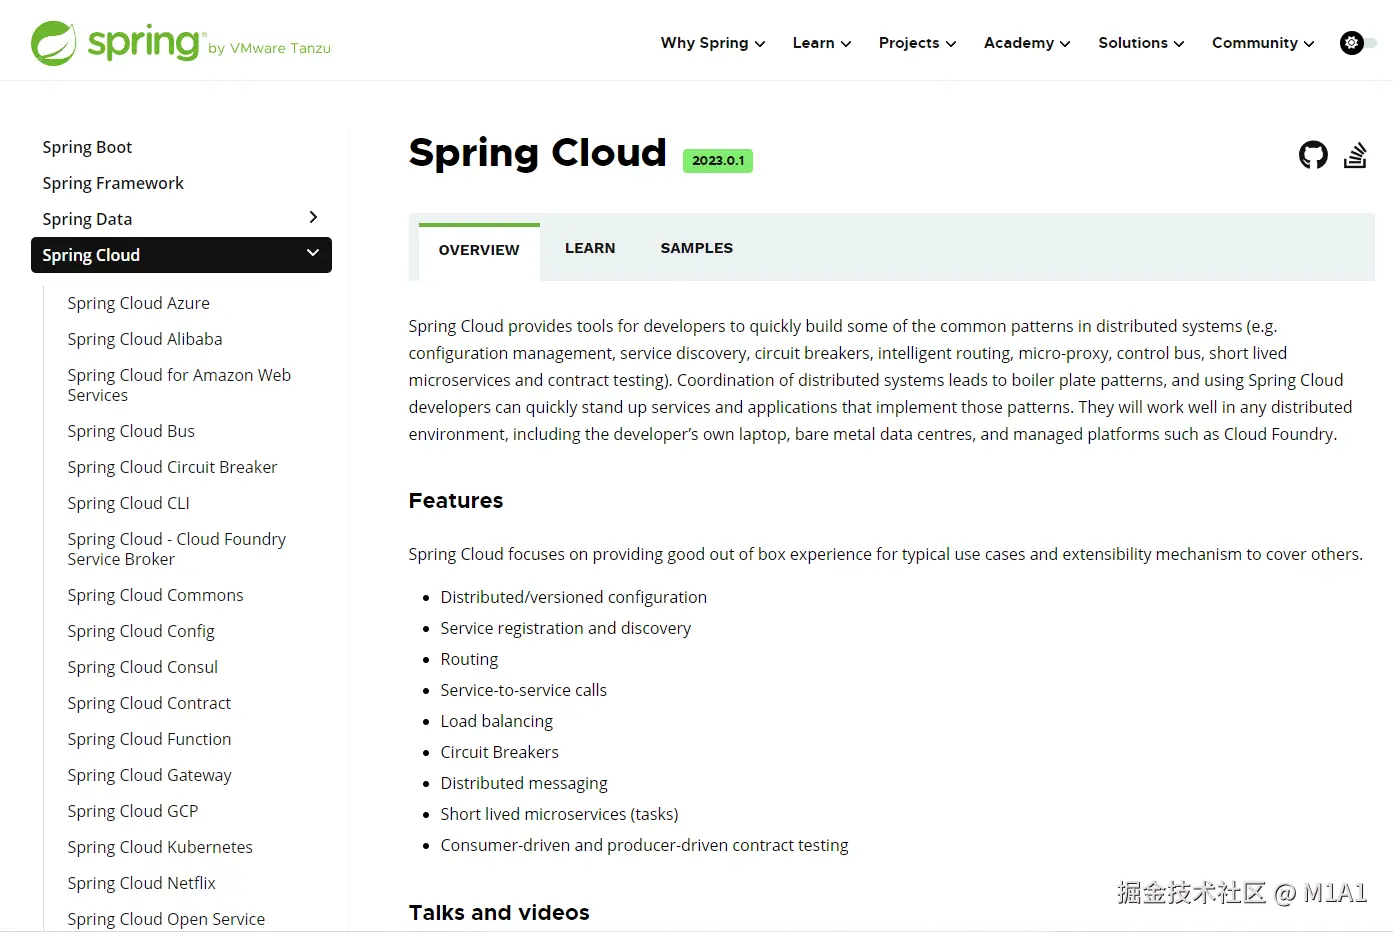This screenshot has width=1393, height=932.
Task: Open the Learn menu in top navigation
Action: click(822, 43)
